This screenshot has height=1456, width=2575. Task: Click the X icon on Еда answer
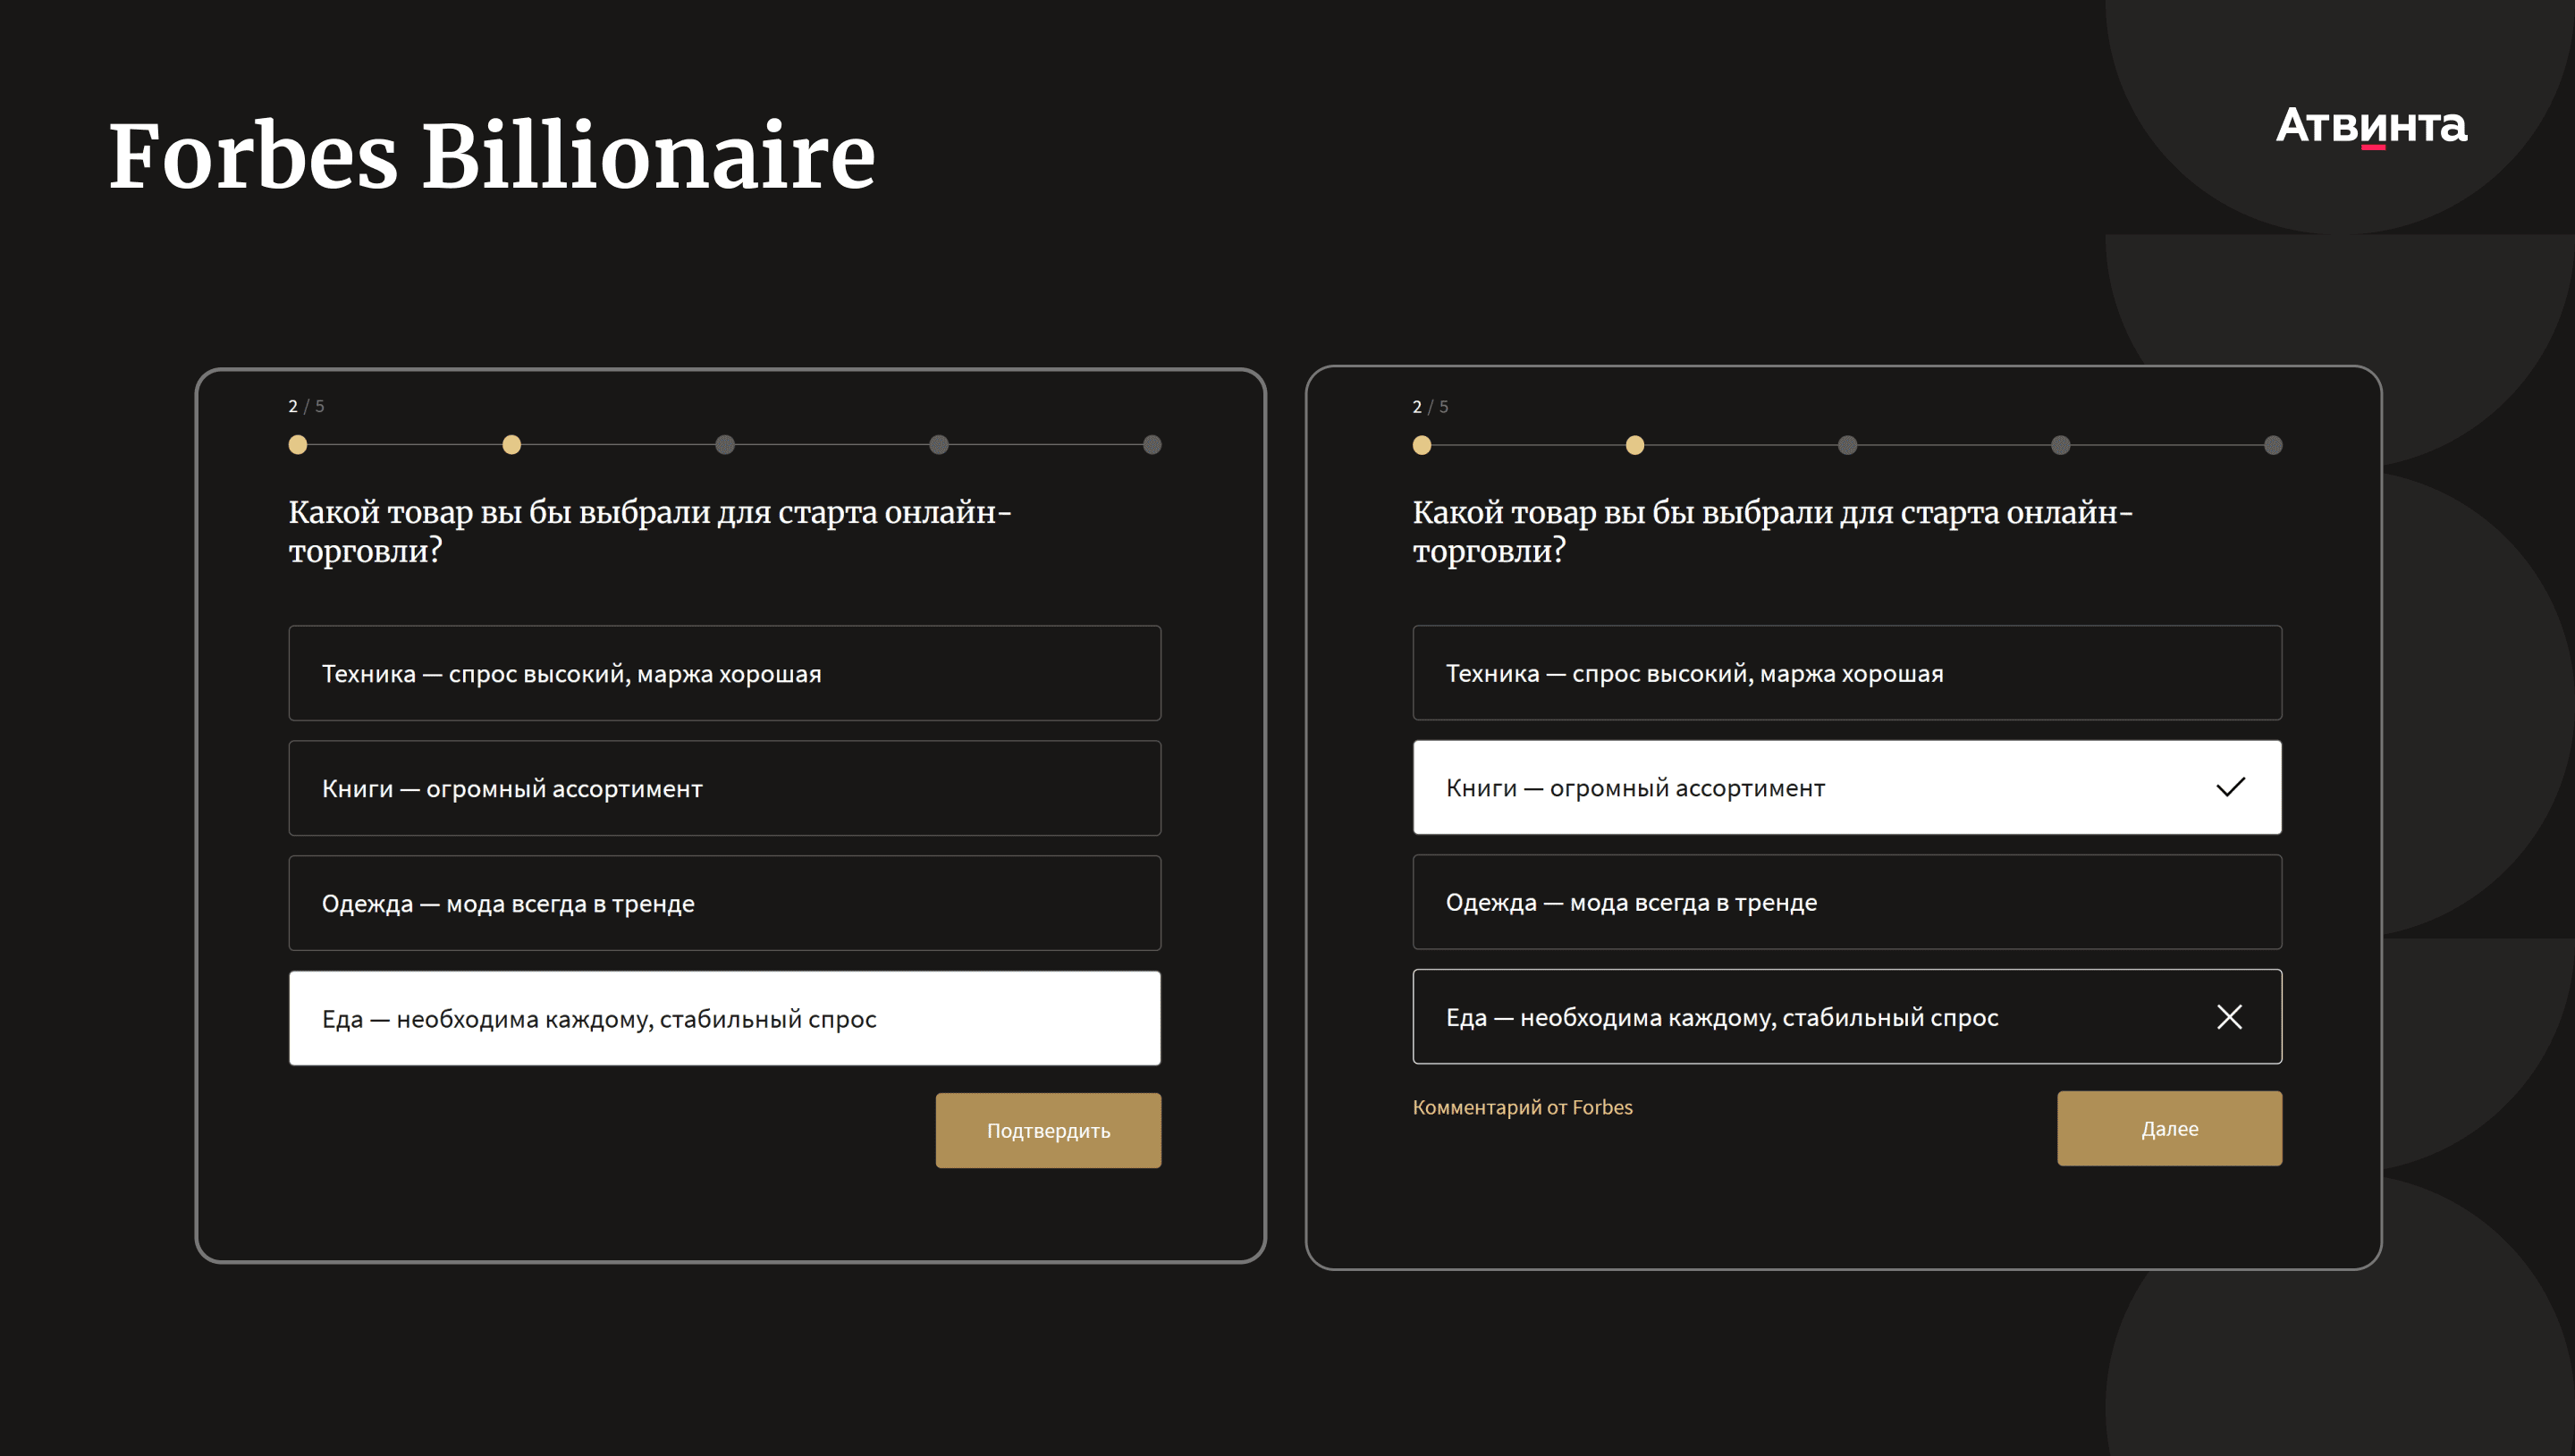[x=2228, y=1017]
